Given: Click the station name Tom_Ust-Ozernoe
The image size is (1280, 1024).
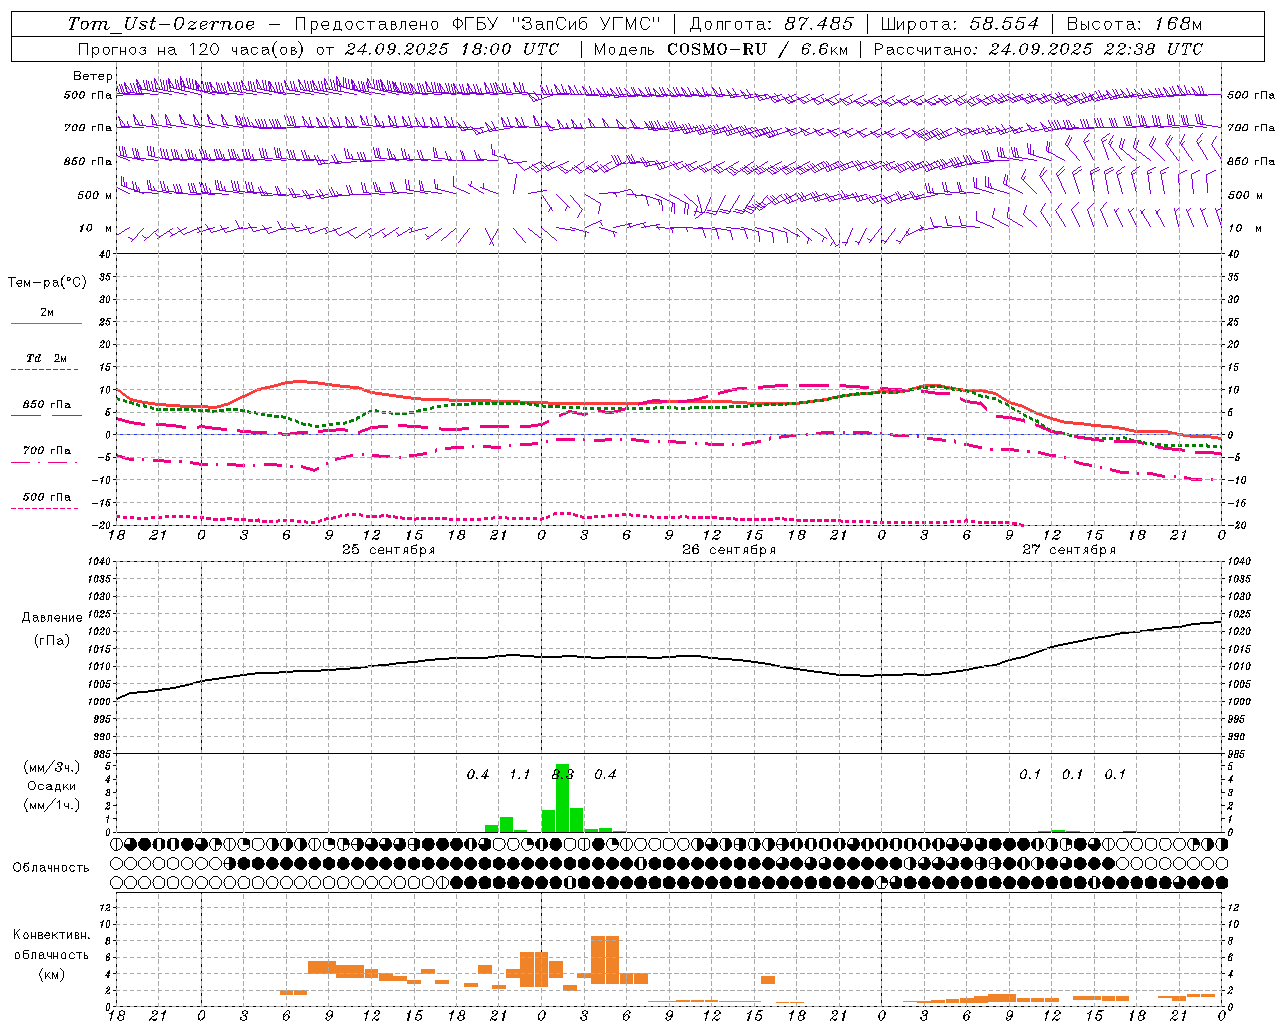Looking at the screenshot, I should pos(162,24).
